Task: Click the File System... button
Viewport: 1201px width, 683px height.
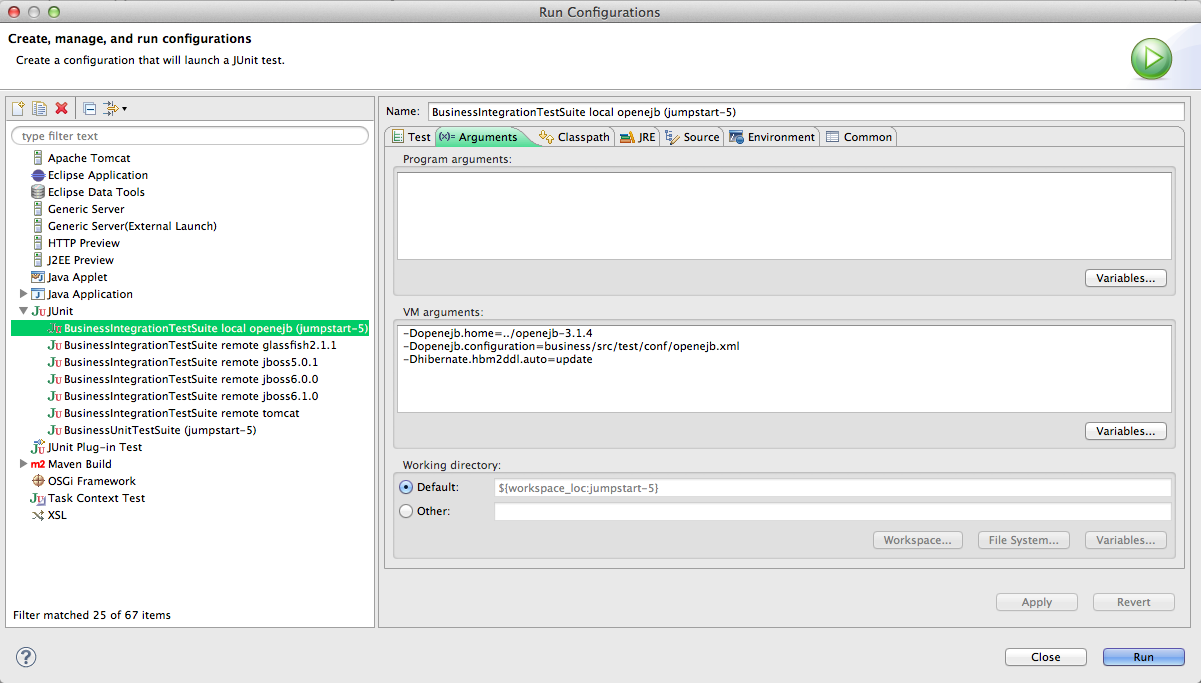Action: tap(1024, 540)
